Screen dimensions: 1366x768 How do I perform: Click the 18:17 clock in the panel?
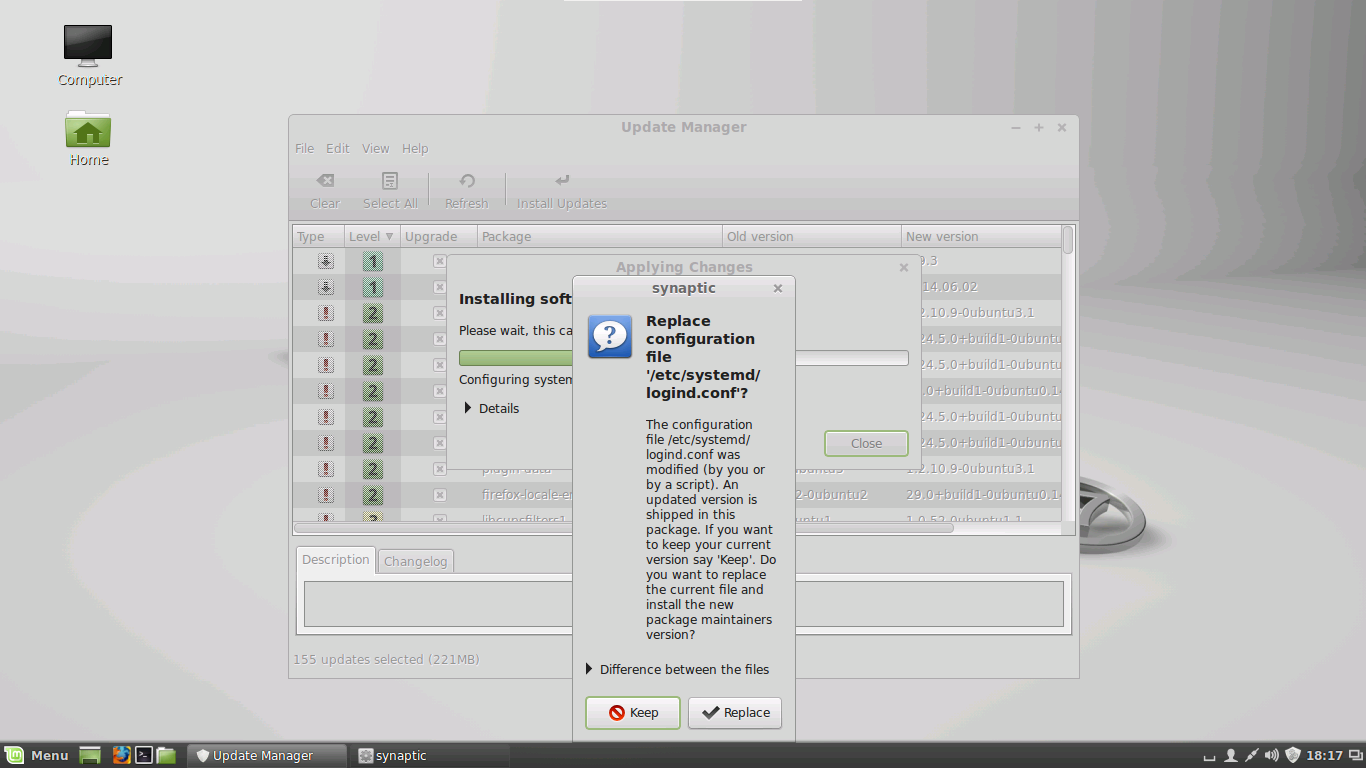tap(1324, 755)
